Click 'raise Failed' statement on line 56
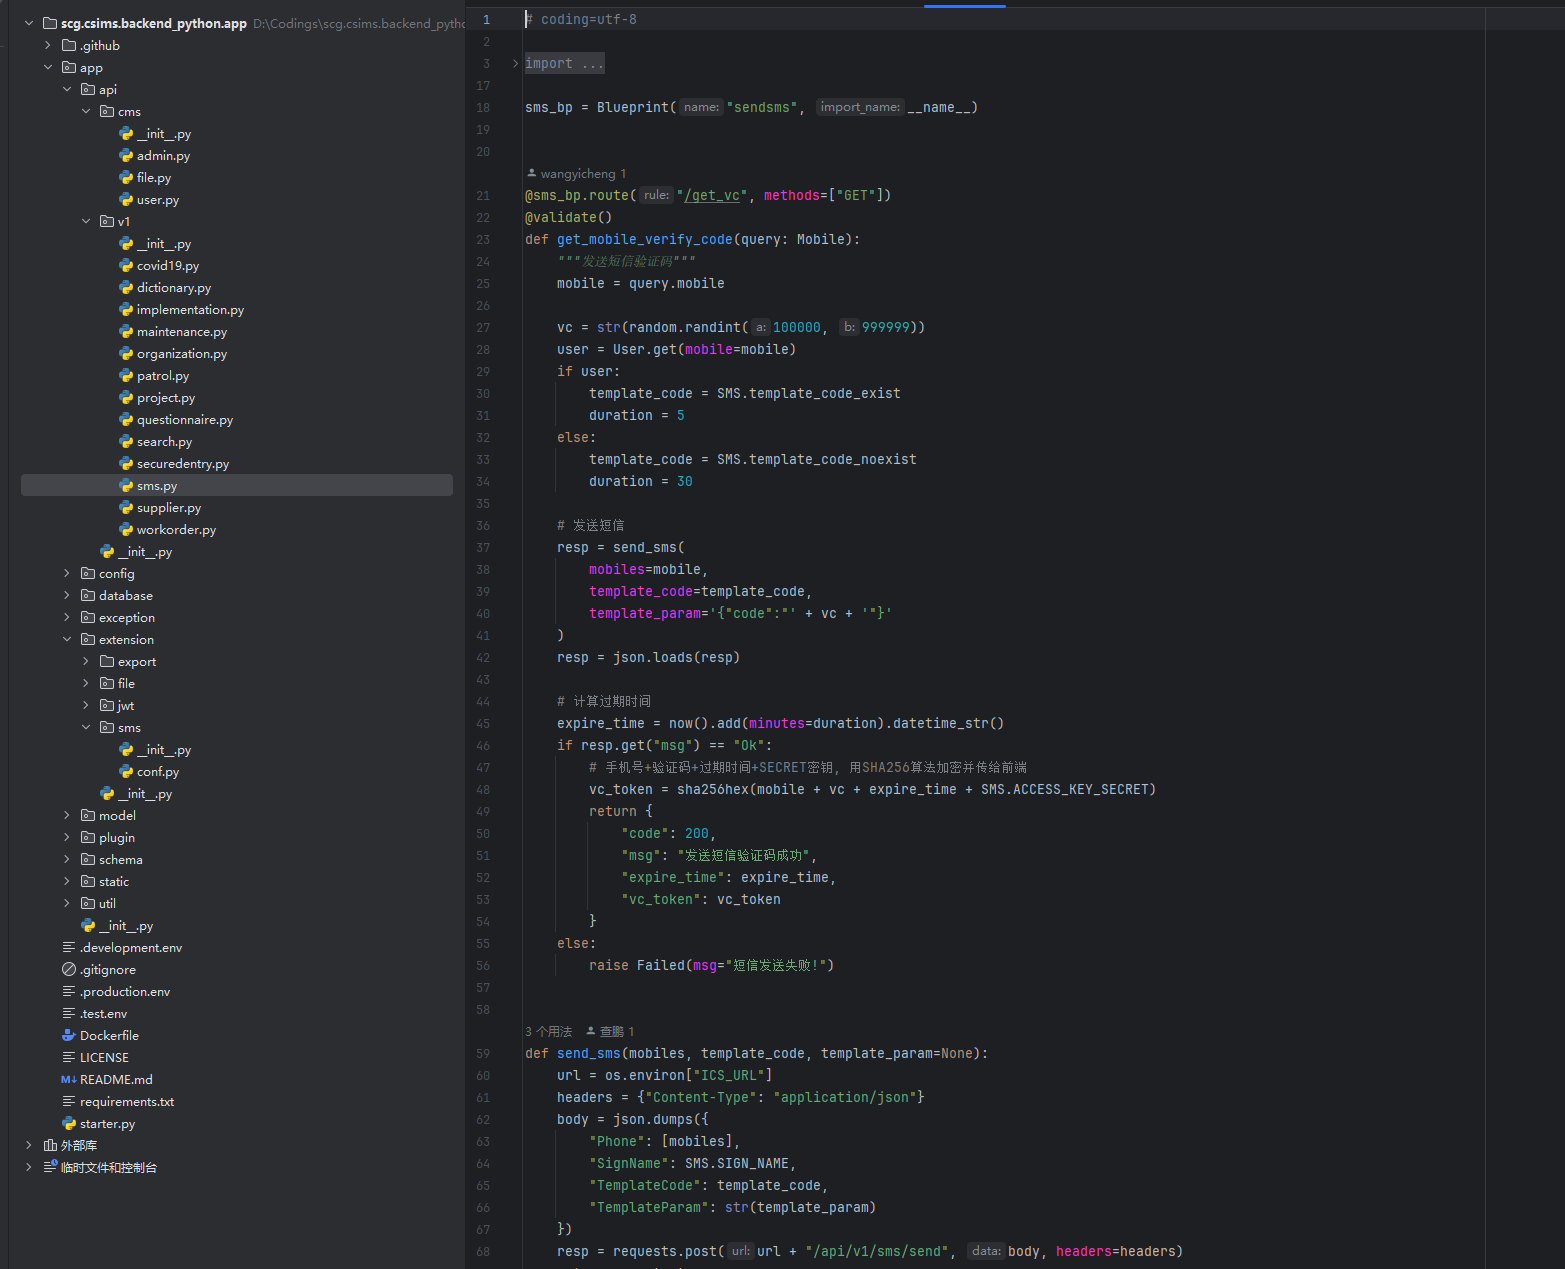Image resolution: width=1565 pixels, height=1269 pixels. click(637, 965)
